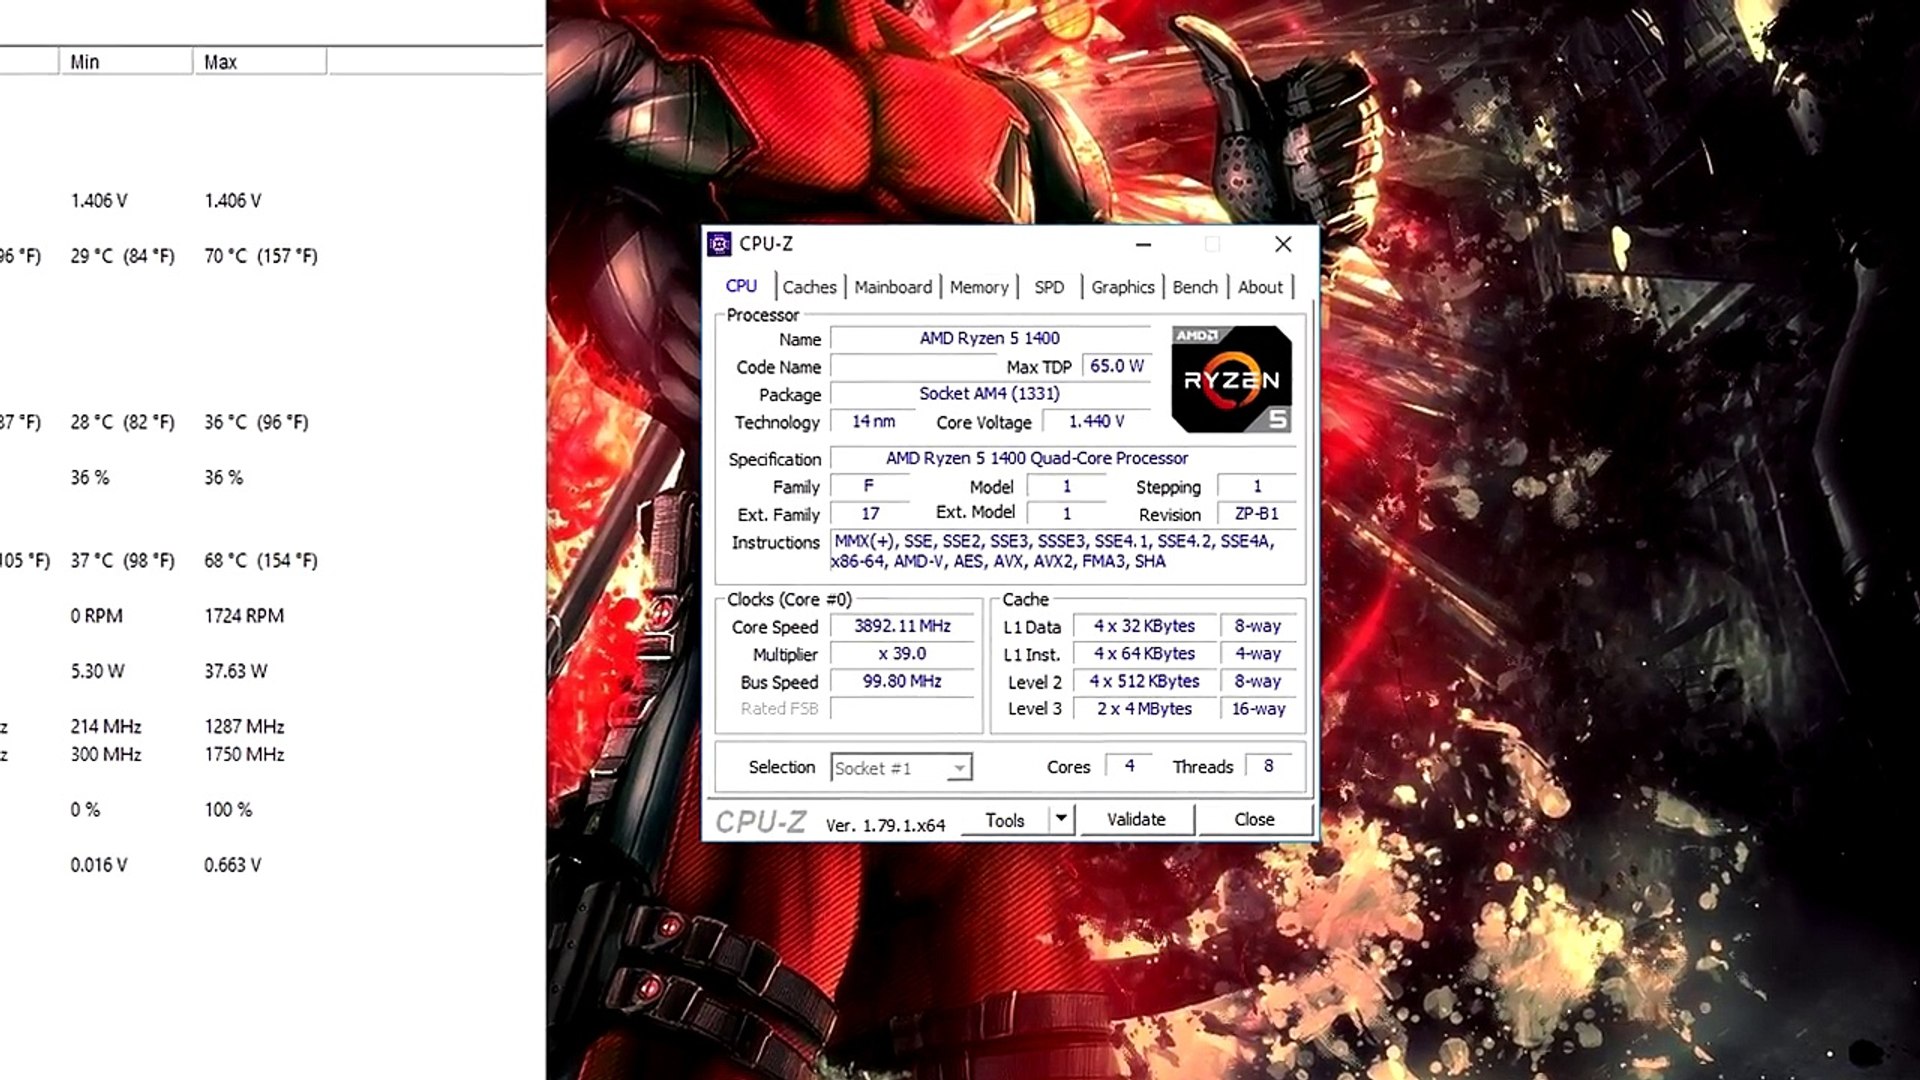Click the Revision value ZP-B1
Screen dimensions: 1920x1080
point(1257,513)
